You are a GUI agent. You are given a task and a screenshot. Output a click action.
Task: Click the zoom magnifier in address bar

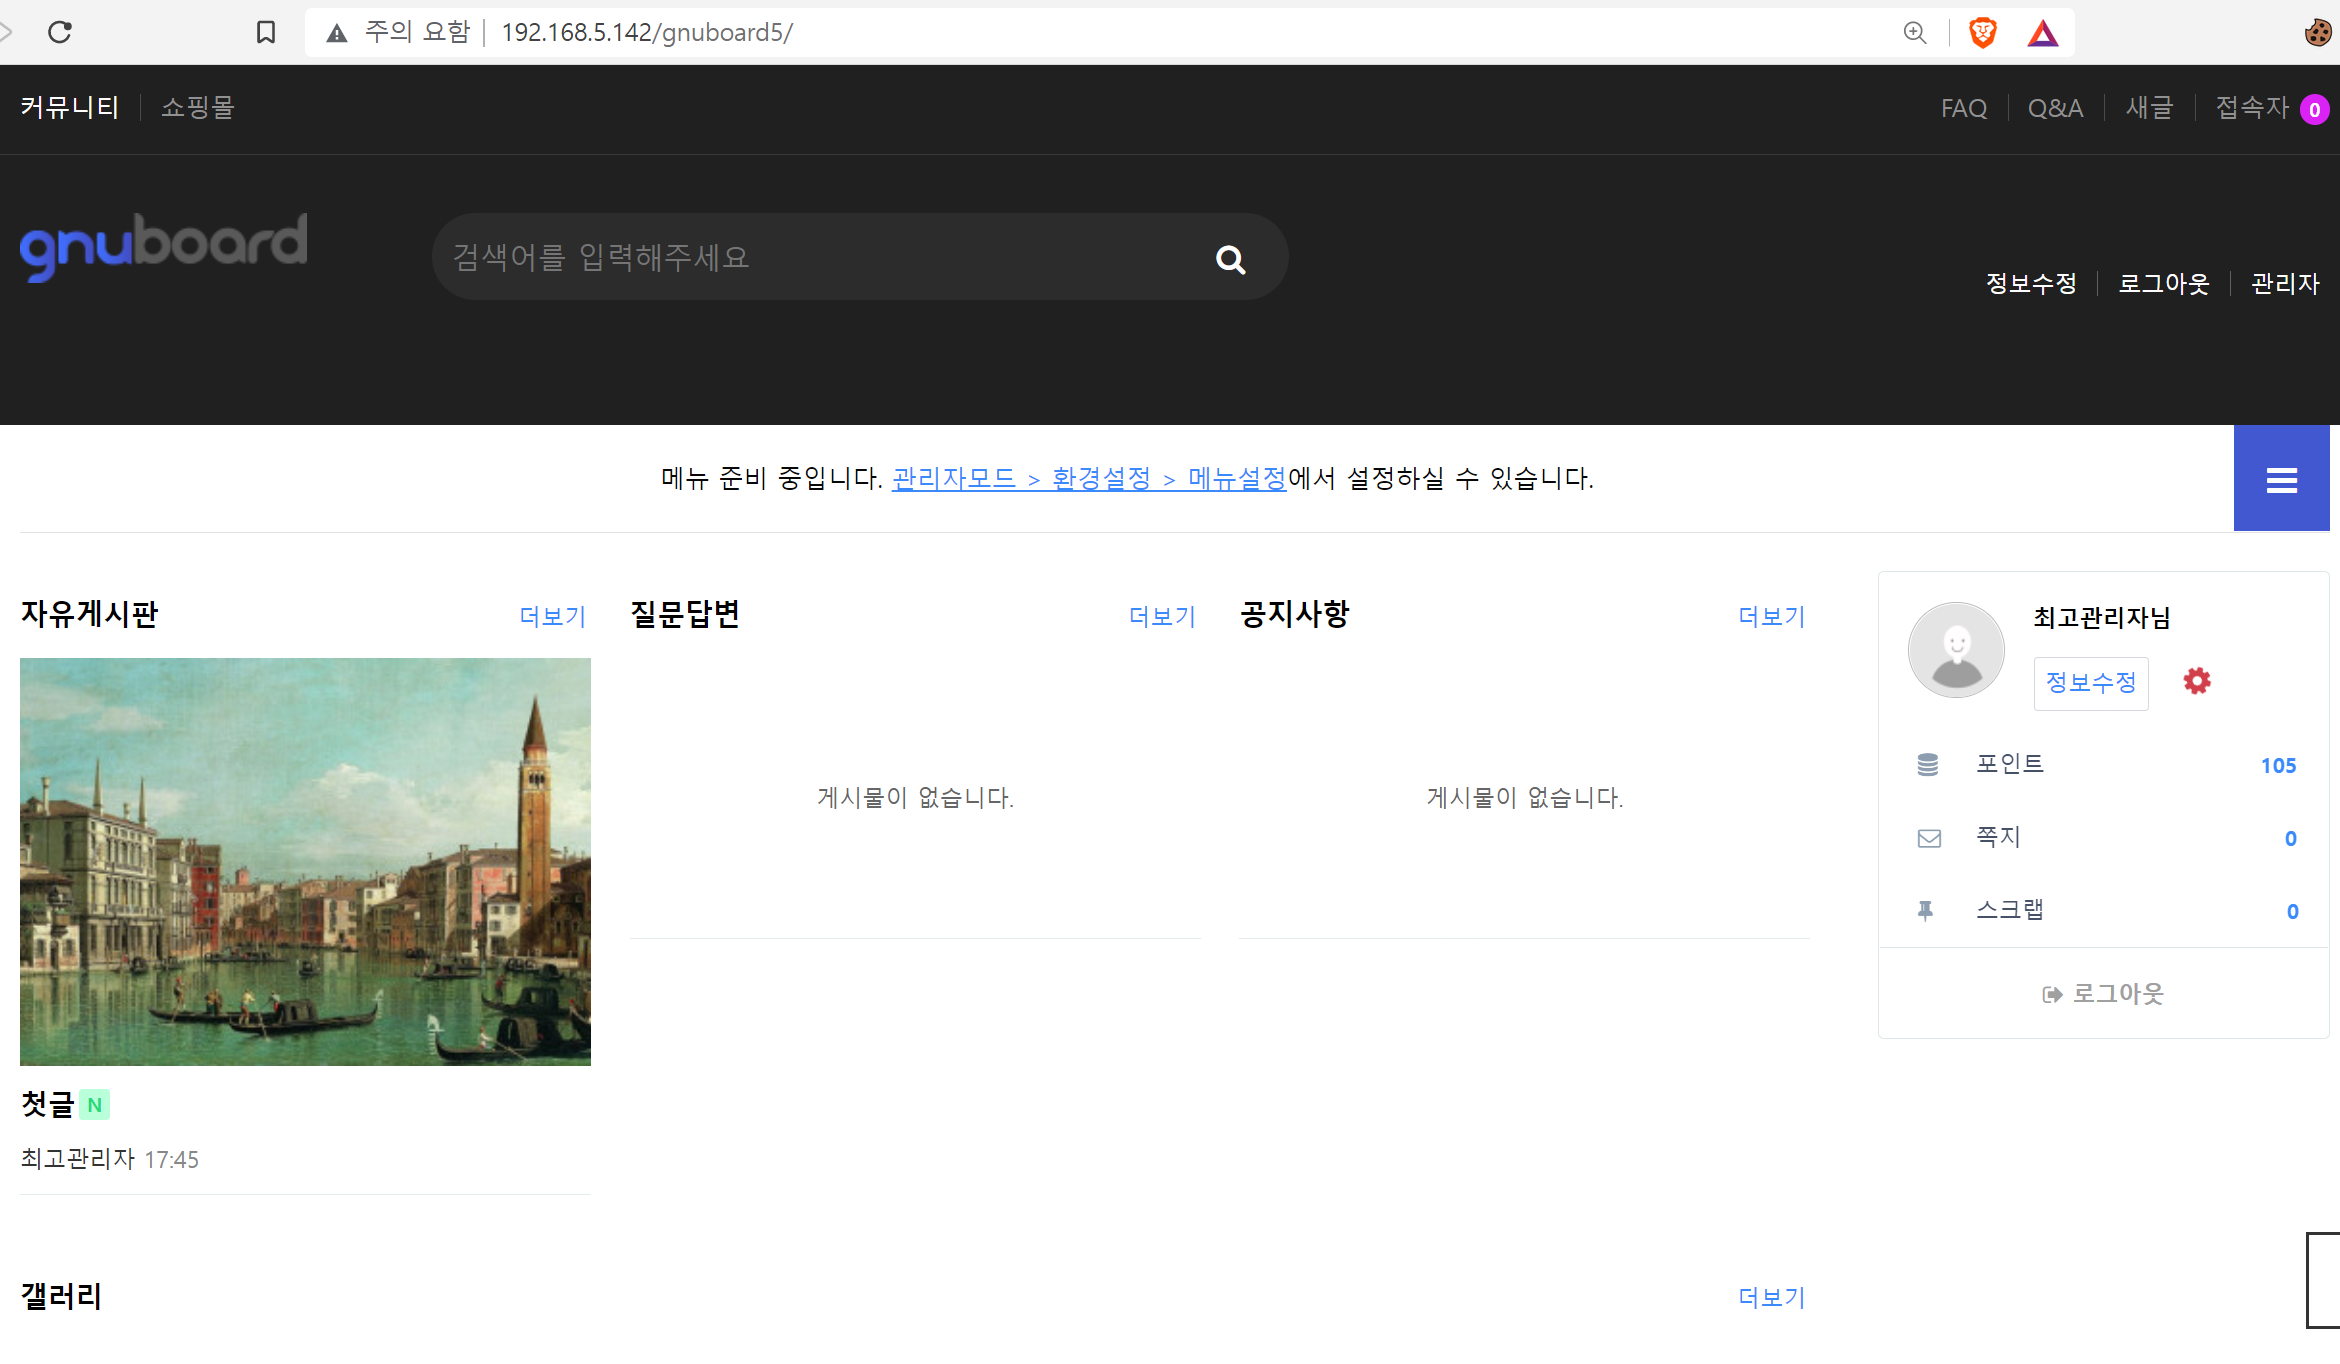[1914, 32]
